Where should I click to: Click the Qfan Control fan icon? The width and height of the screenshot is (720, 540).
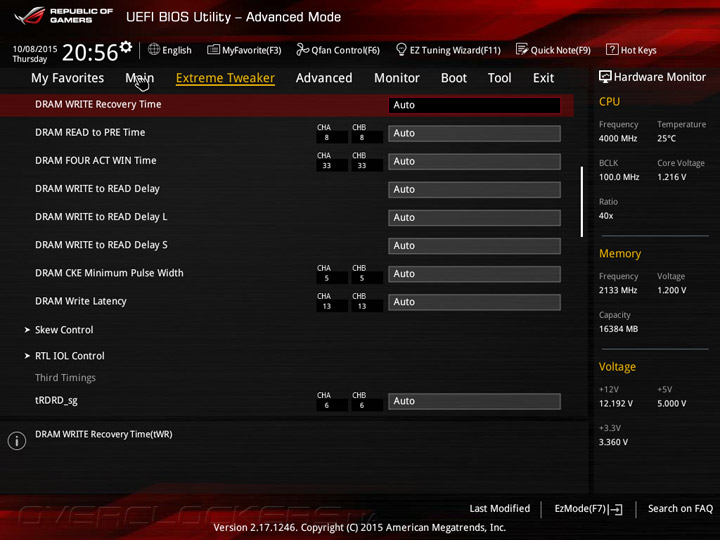click(x=302, y=49)
